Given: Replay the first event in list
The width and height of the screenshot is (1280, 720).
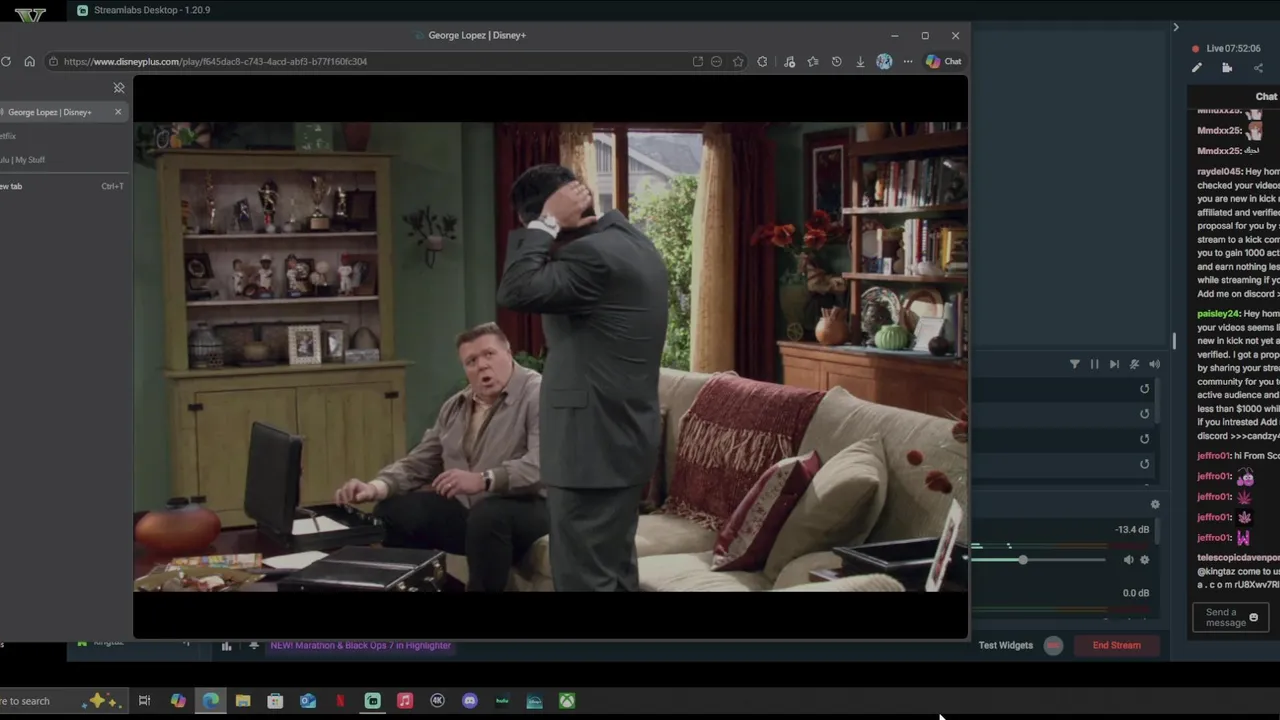Looking at the screenshot, I should [x=1145, y=389].
